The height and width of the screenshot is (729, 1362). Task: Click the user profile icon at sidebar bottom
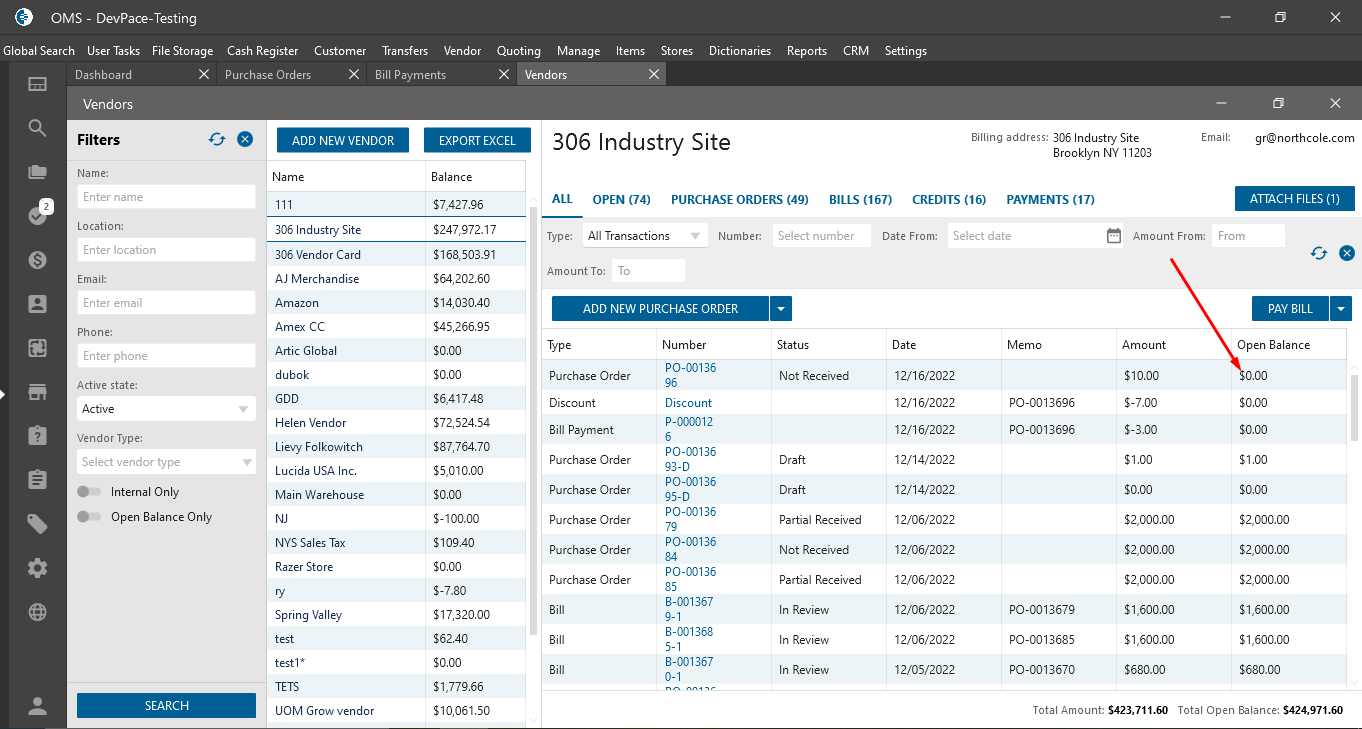click(37, 705)
